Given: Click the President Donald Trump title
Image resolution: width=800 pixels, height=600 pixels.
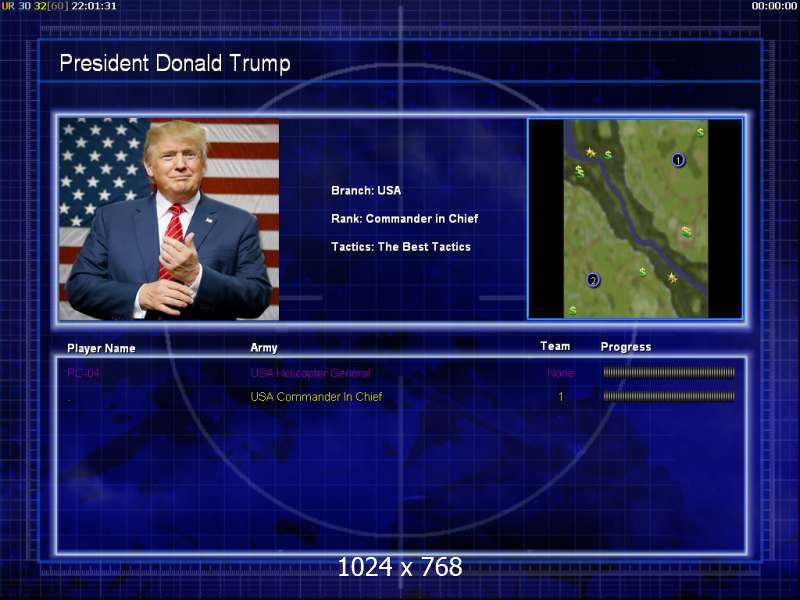Looking at the screenshot, I should (x=174, y=64).
